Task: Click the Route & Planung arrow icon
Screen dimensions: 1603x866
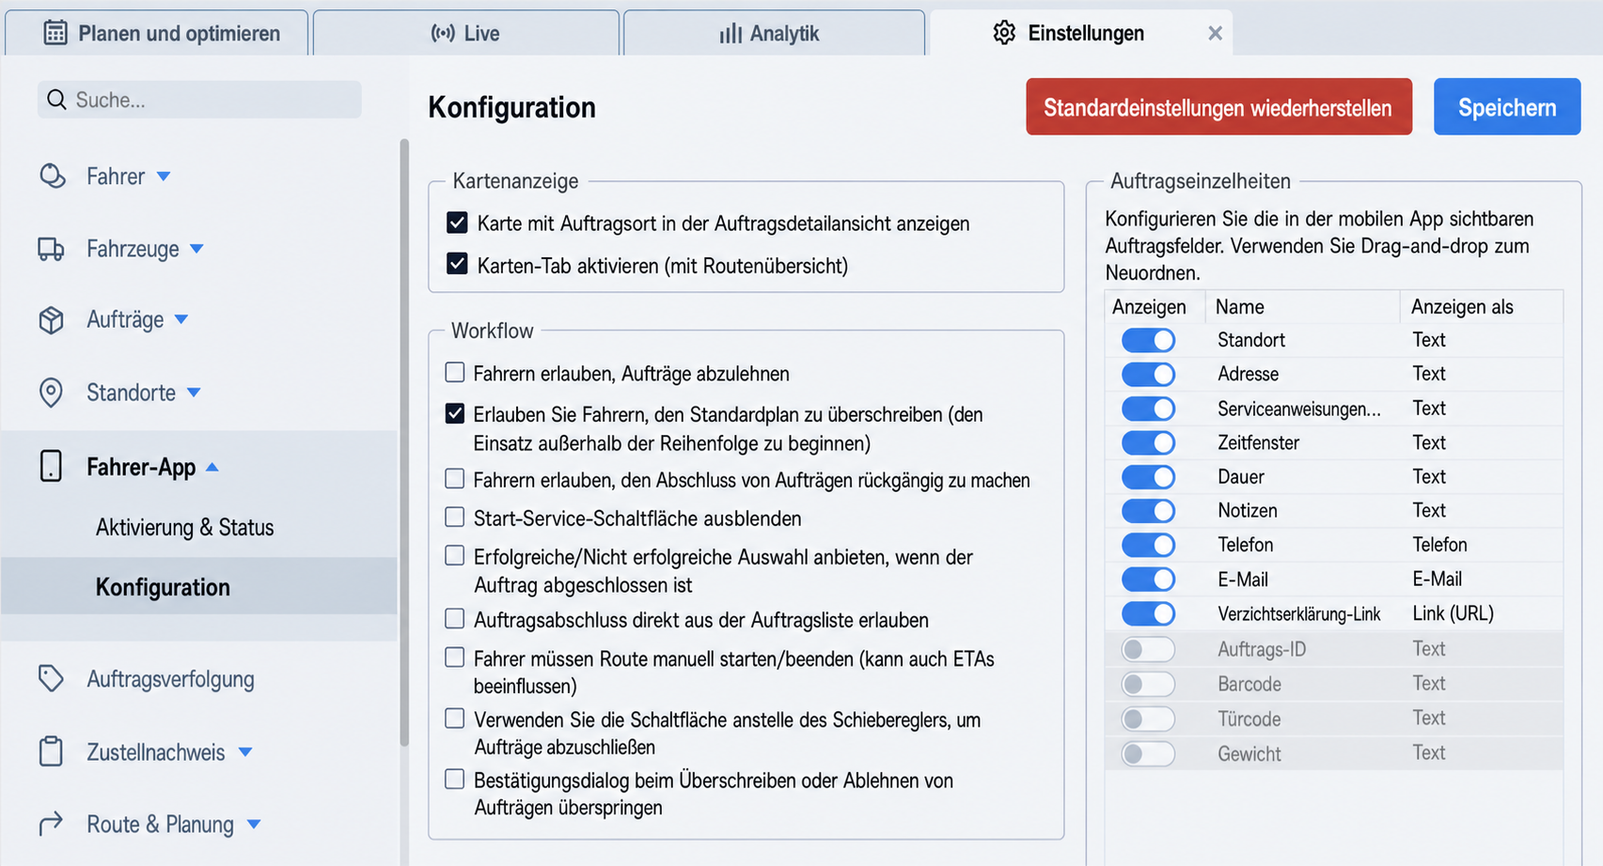Action: pyautogui.click(x=51, y=823)
